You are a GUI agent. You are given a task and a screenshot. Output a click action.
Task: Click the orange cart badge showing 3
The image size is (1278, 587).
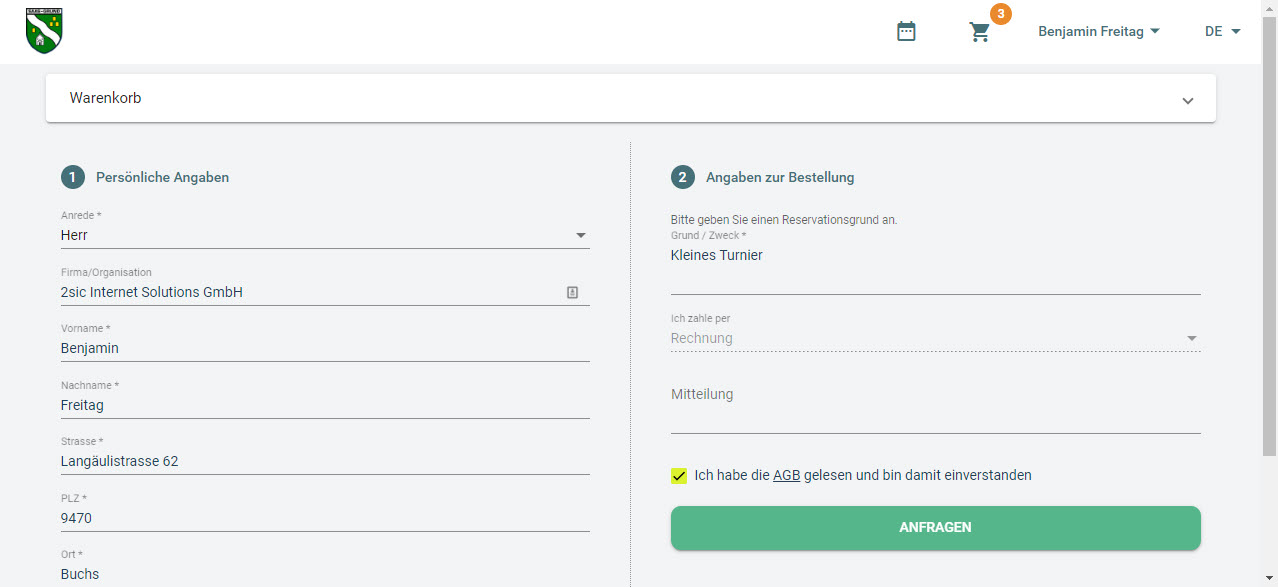(1000, 14)
